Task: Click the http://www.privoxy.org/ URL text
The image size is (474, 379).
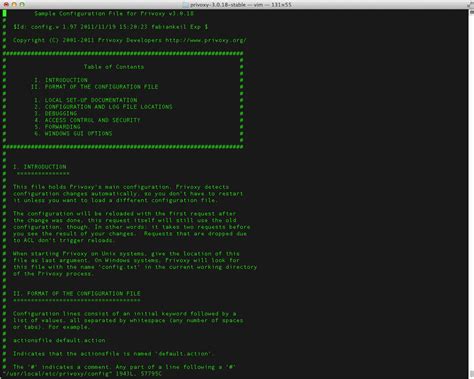Action: [x=206, y=40]
